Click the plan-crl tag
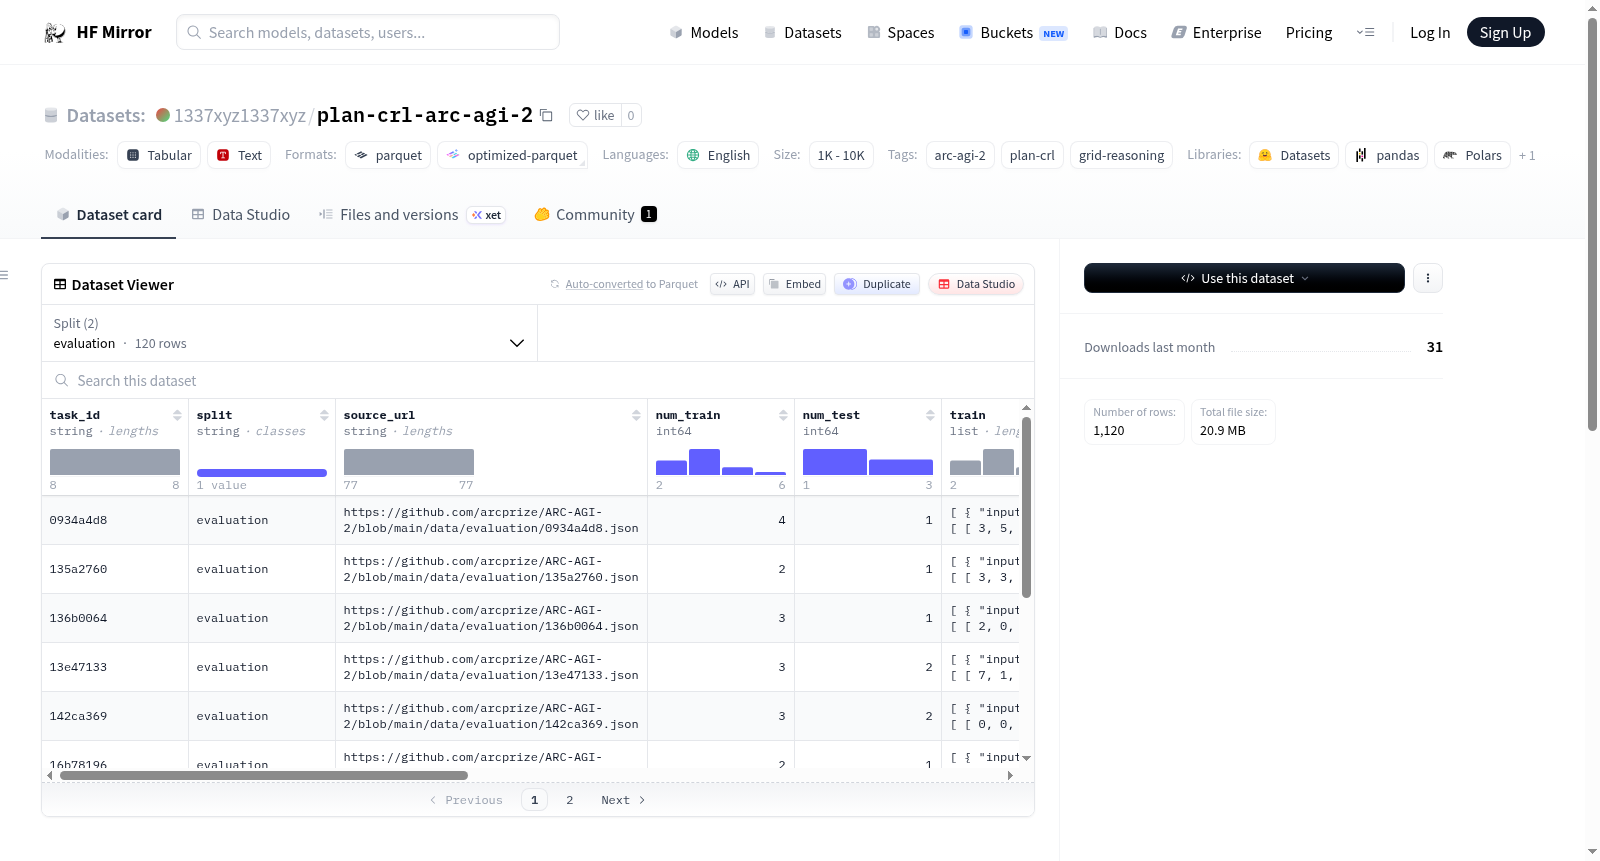The image size is (1600, 861). coord(1032,155)
